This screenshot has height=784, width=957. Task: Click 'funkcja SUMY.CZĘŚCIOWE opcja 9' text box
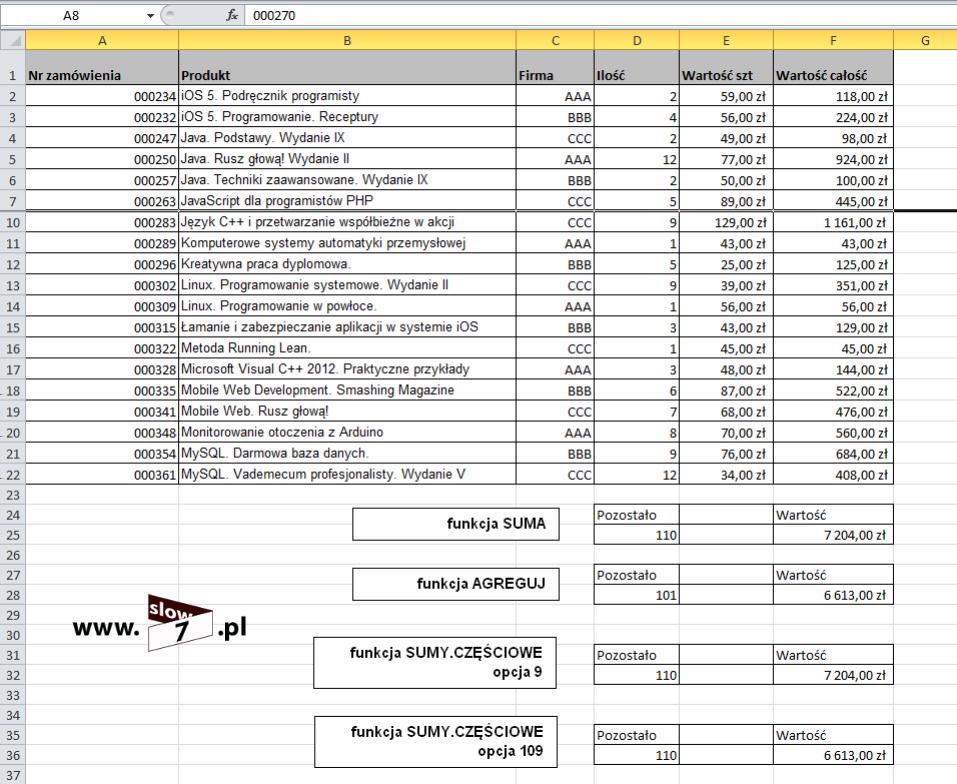[435, 663]
